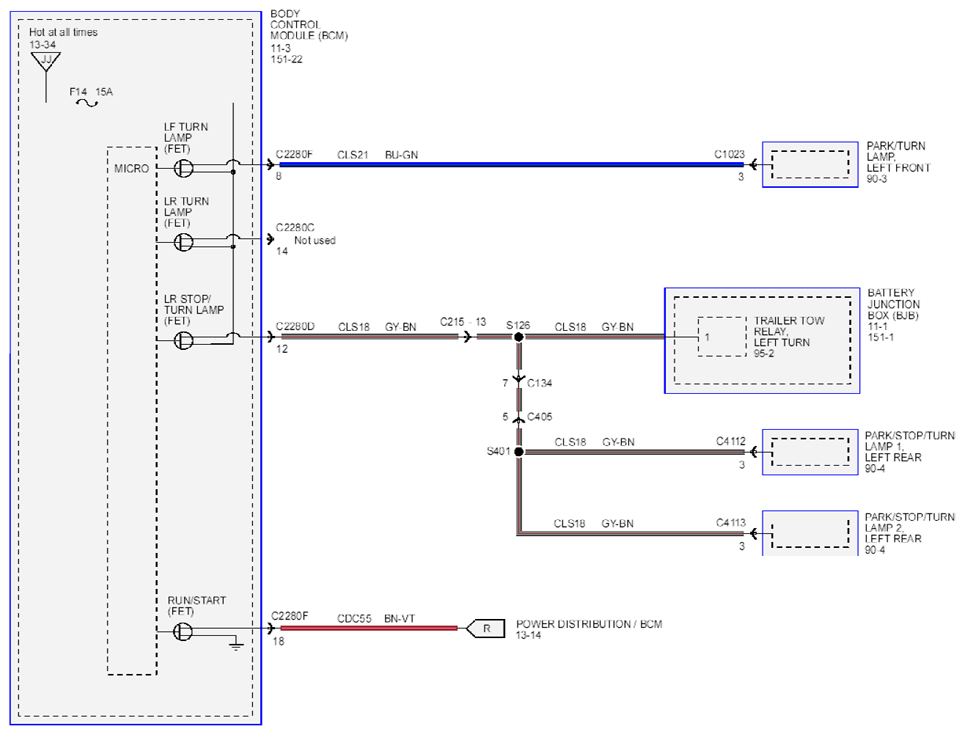Click the S126 splice dot
This screenshot has width=965, height=735.
(x=519, y=337)
